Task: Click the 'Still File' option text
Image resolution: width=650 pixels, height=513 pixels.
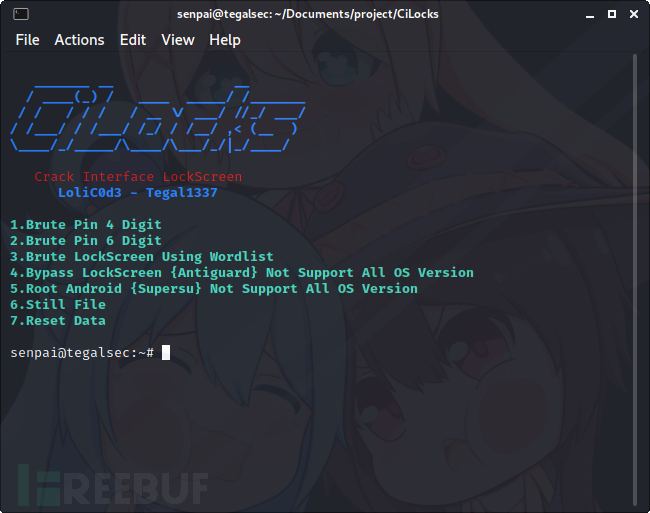Action: pyautogui.click(x=58, y=305)
